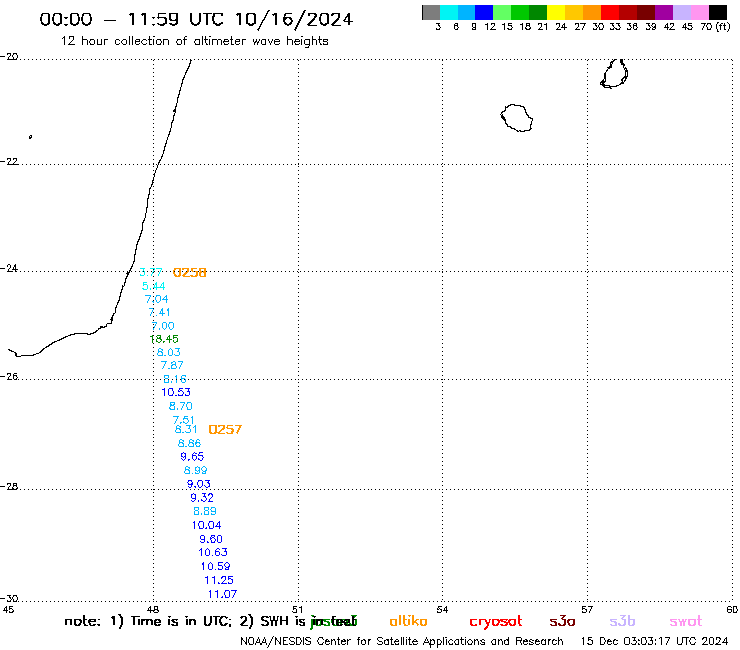Screen dimensions: 740x650
Task: Click the 10.63 wave height value
Action: point(213,552)
